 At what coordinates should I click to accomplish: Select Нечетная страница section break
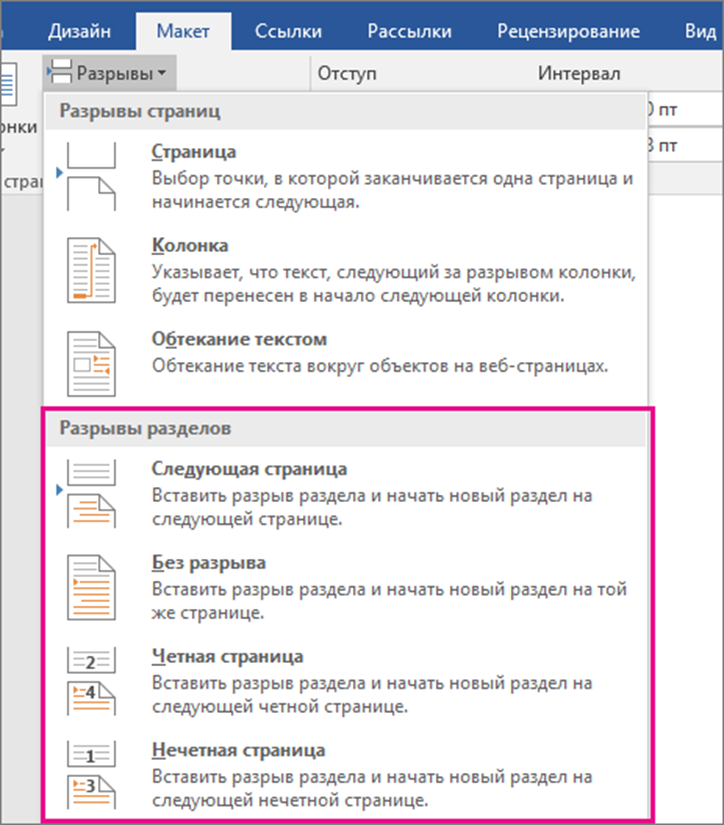point(346,775)
